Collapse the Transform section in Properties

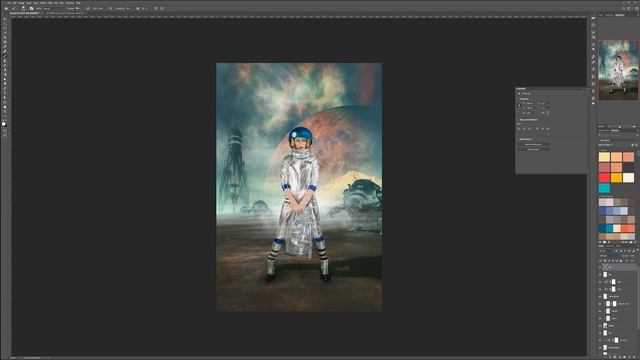click(x=518, y=99)
